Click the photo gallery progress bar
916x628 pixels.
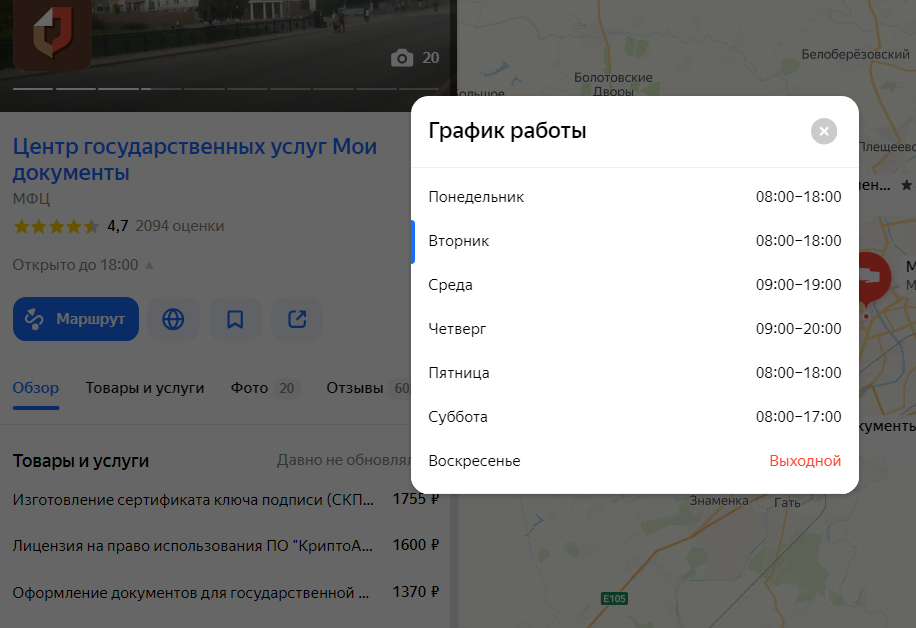point(225,89)
